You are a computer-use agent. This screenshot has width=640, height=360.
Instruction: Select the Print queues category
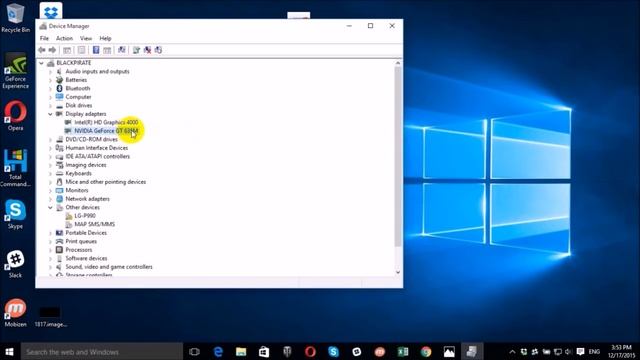pos(81,242)
